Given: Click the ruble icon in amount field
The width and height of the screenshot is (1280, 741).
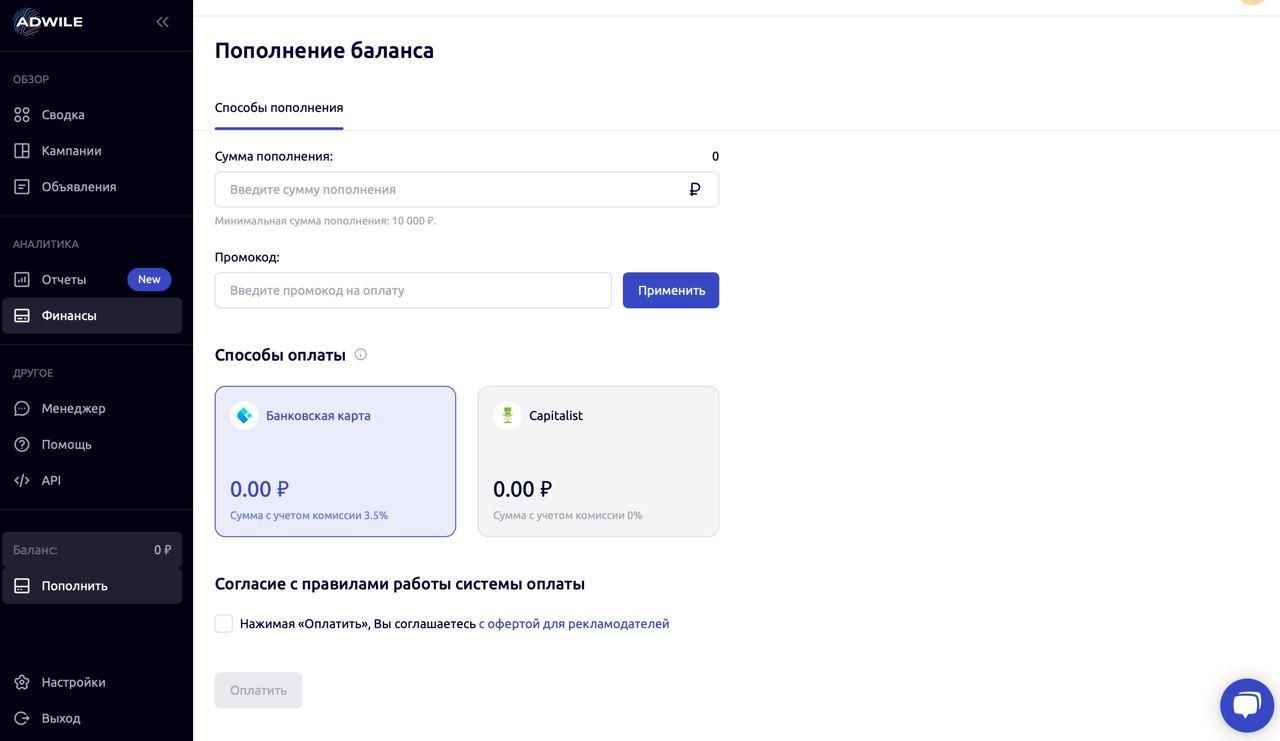Looking at the screenshot, I should pyautogui.click(x=695, y=190).
